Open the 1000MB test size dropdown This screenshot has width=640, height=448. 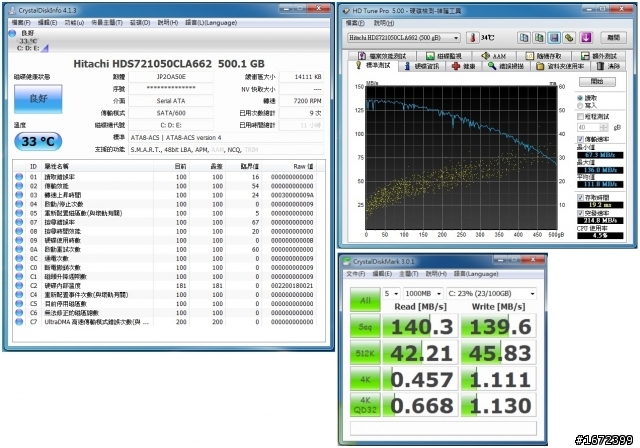pyautogui.click(x=423, y=293)
